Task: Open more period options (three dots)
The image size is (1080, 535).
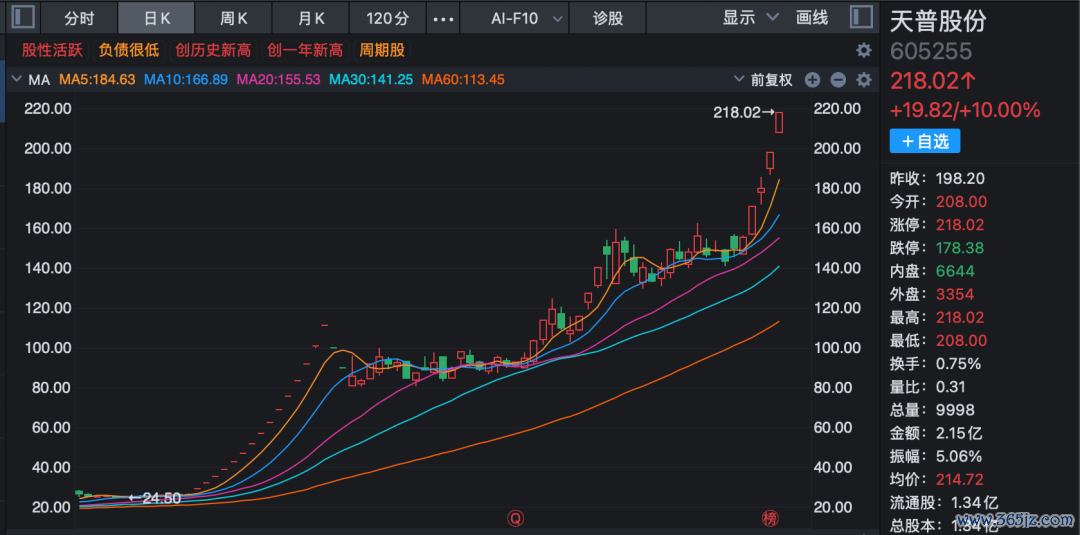Action: [x=442, y=18]
